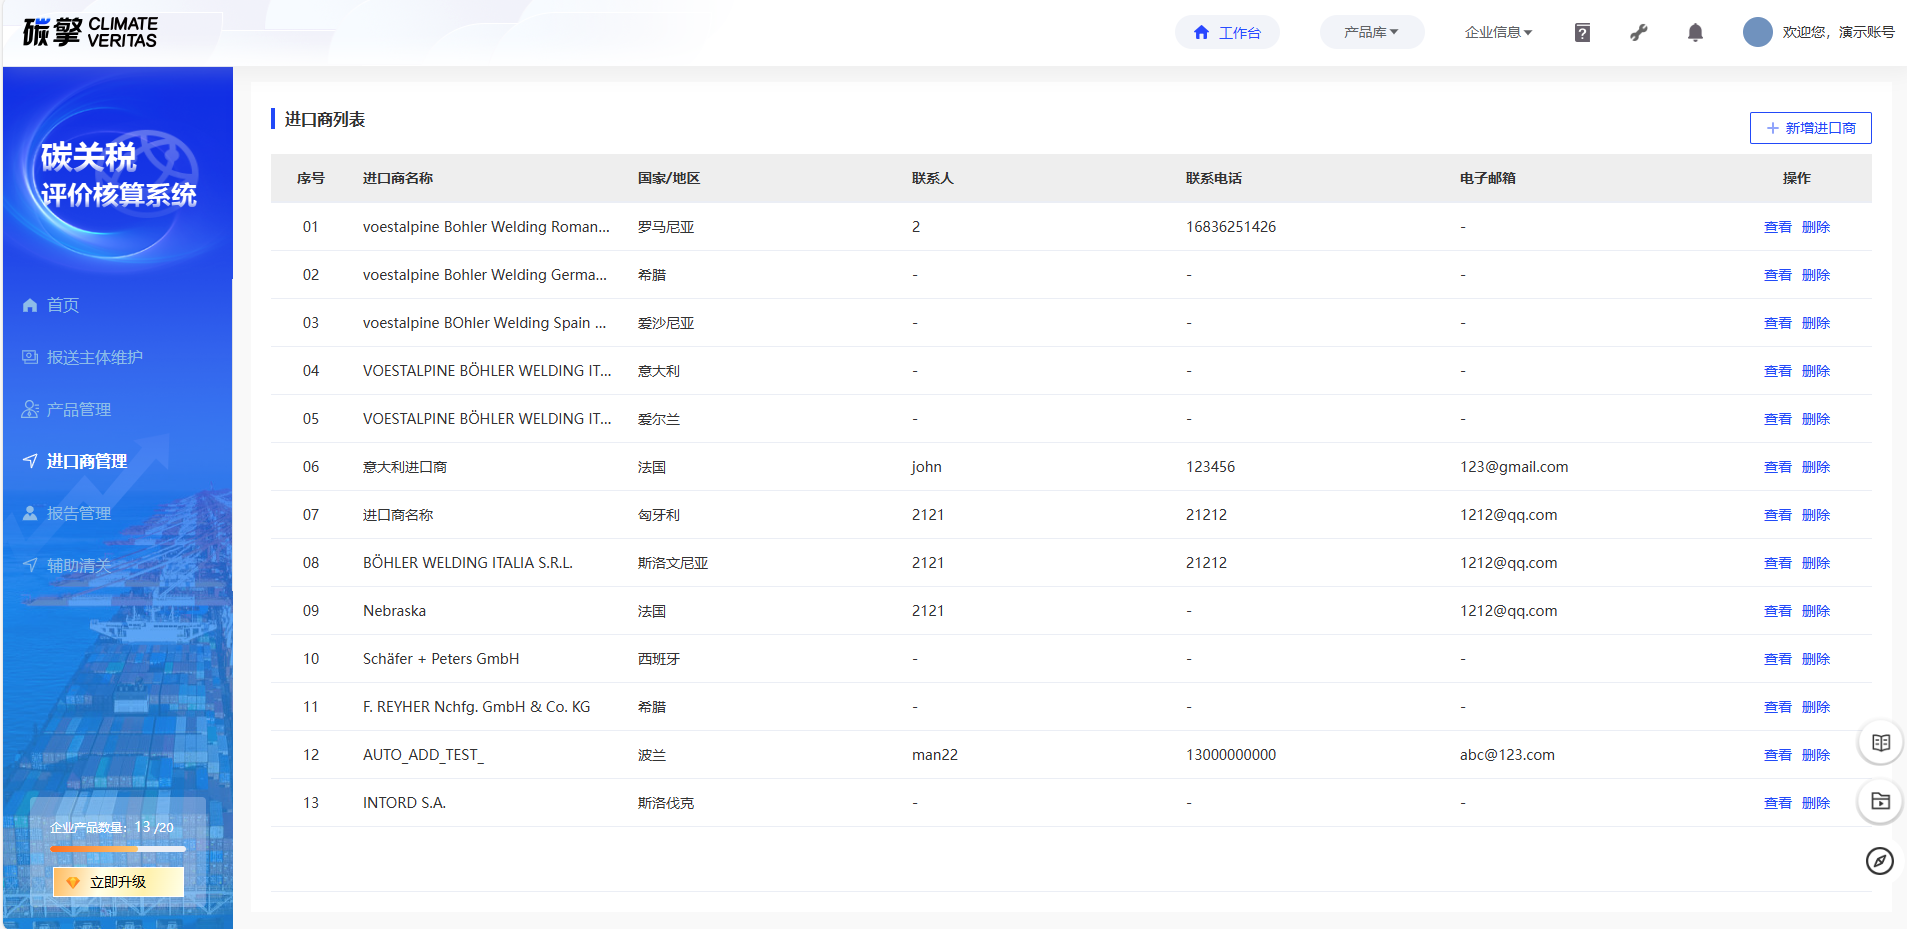Click the help question mark icon
Screen dimensions: 1907x929
point(1582,33)
